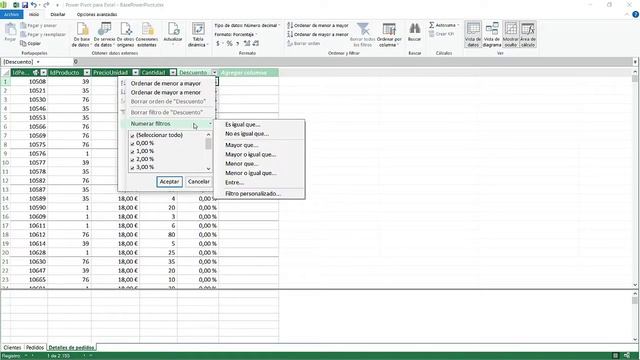Click the Cancelar button
Viewport: 640px width, 360px height.
(x=199, y=182)
